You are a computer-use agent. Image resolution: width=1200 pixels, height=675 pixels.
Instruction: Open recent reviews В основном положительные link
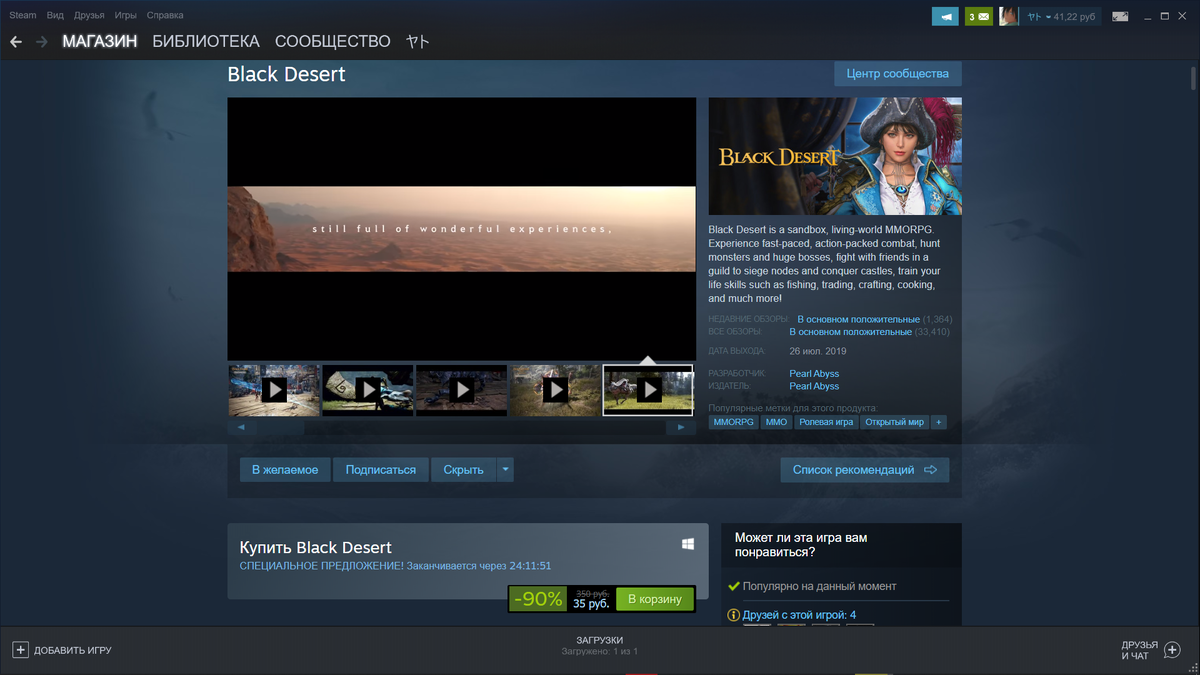[x=858, y=319]
